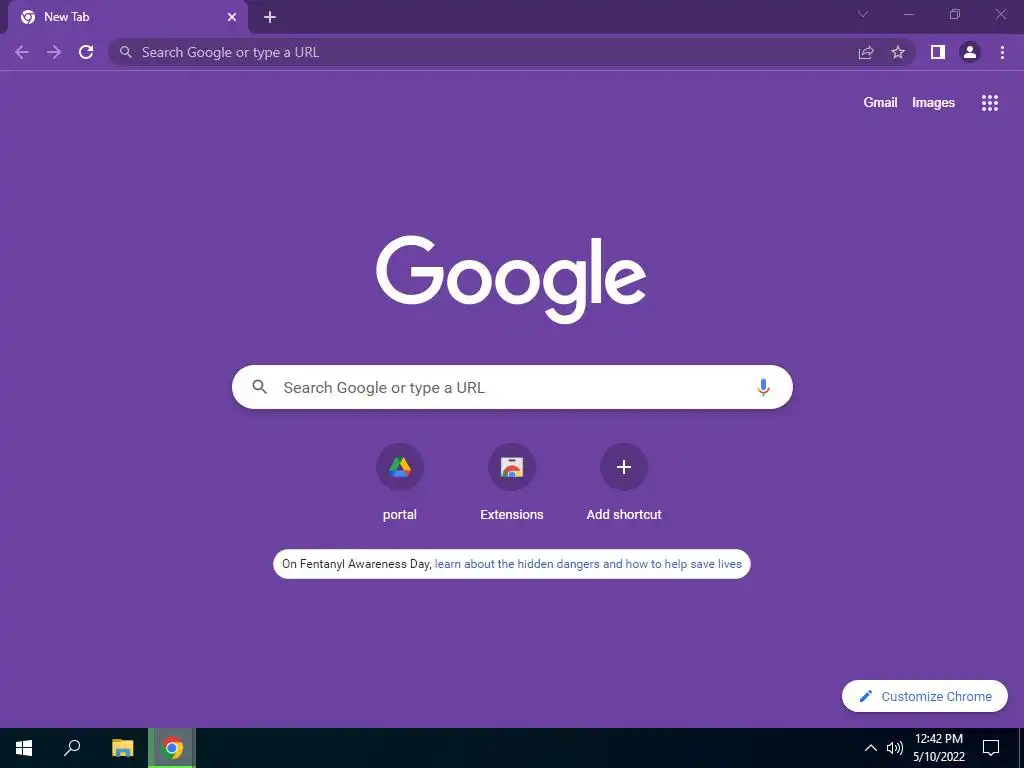Viewport: 1024px width, 768px height.
Task: Open Images link
Action: click(933, 103)
